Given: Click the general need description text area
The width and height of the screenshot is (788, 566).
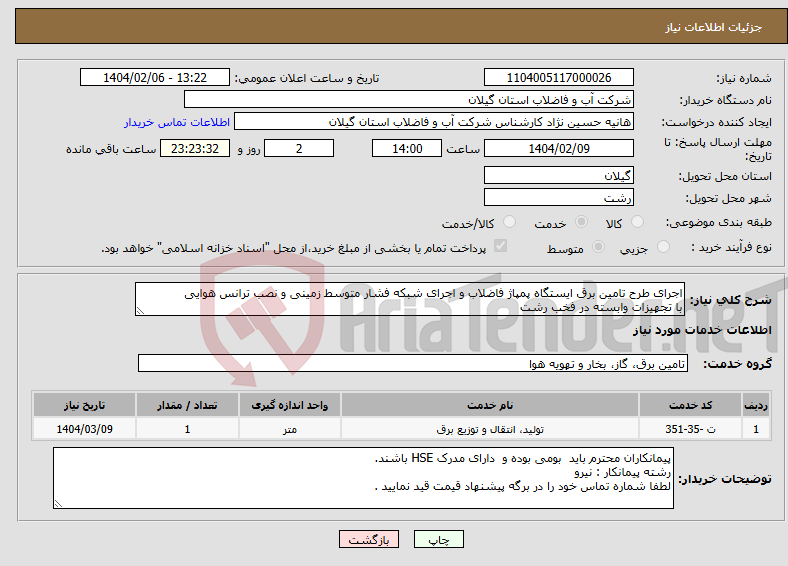Looking at the screenshot, I should (x=410, y=299).
